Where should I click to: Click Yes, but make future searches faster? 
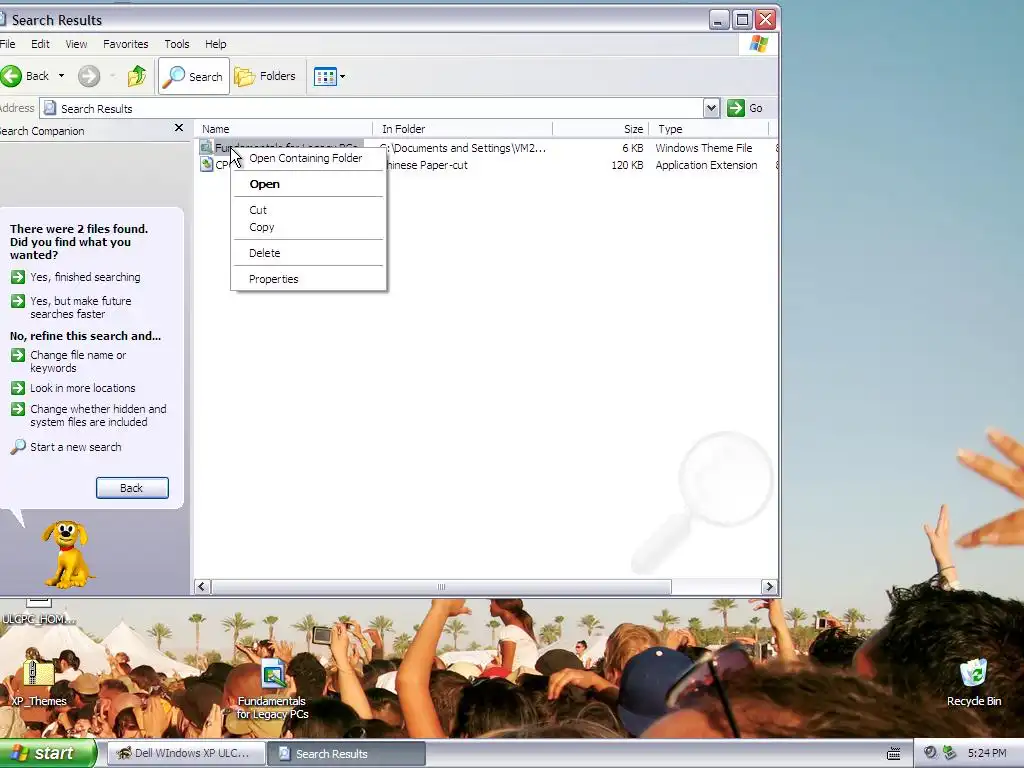pyautogui.click(x=80, y=307)
